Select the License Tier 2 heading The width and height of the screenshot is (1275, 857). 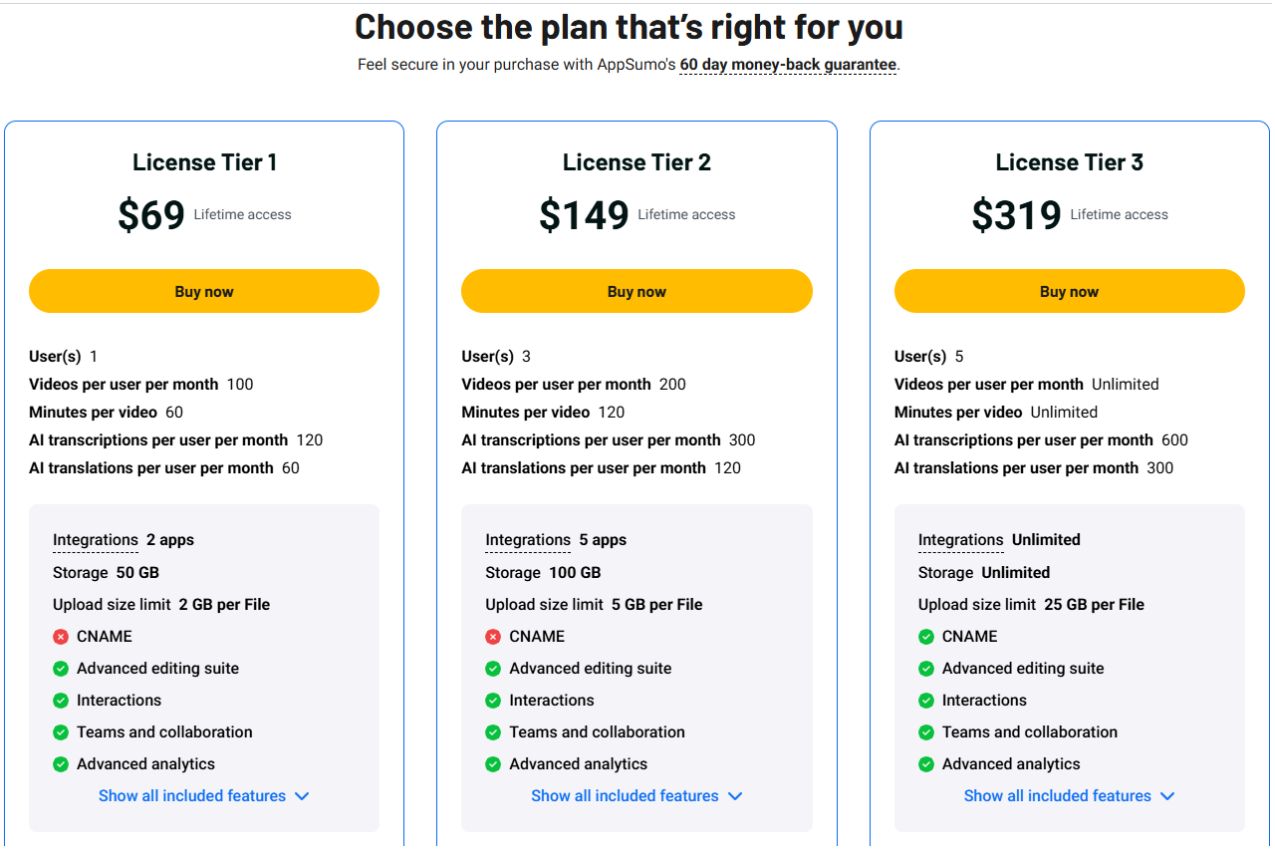636,162
